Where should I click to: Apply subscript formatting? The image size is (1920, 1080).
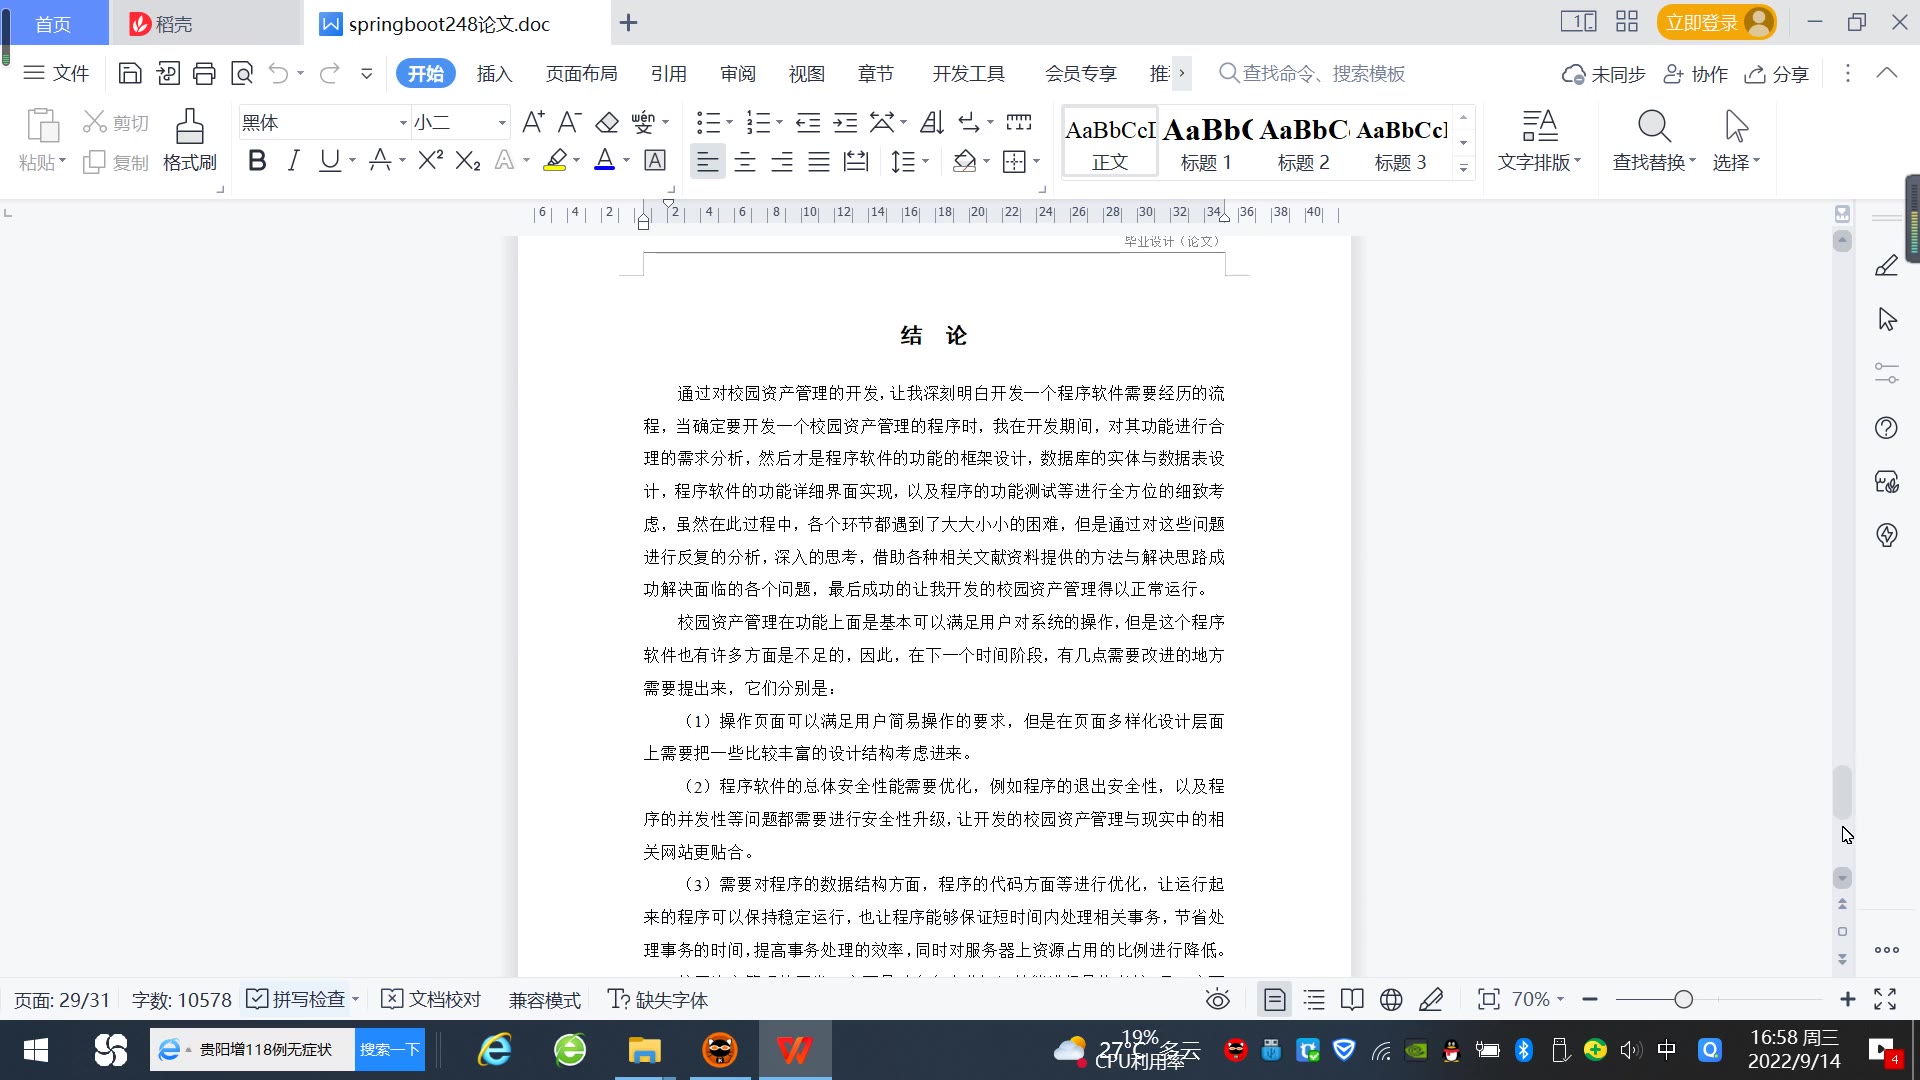468,160
